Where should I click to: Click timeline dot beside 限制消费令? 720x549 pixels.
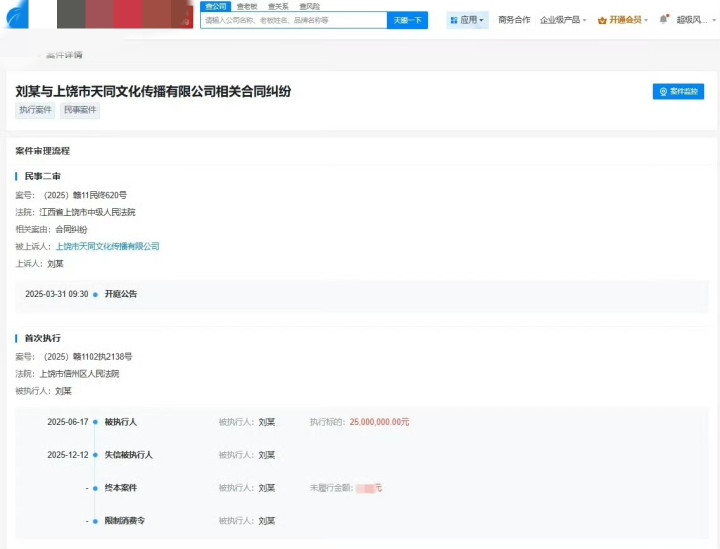(96, 521)
